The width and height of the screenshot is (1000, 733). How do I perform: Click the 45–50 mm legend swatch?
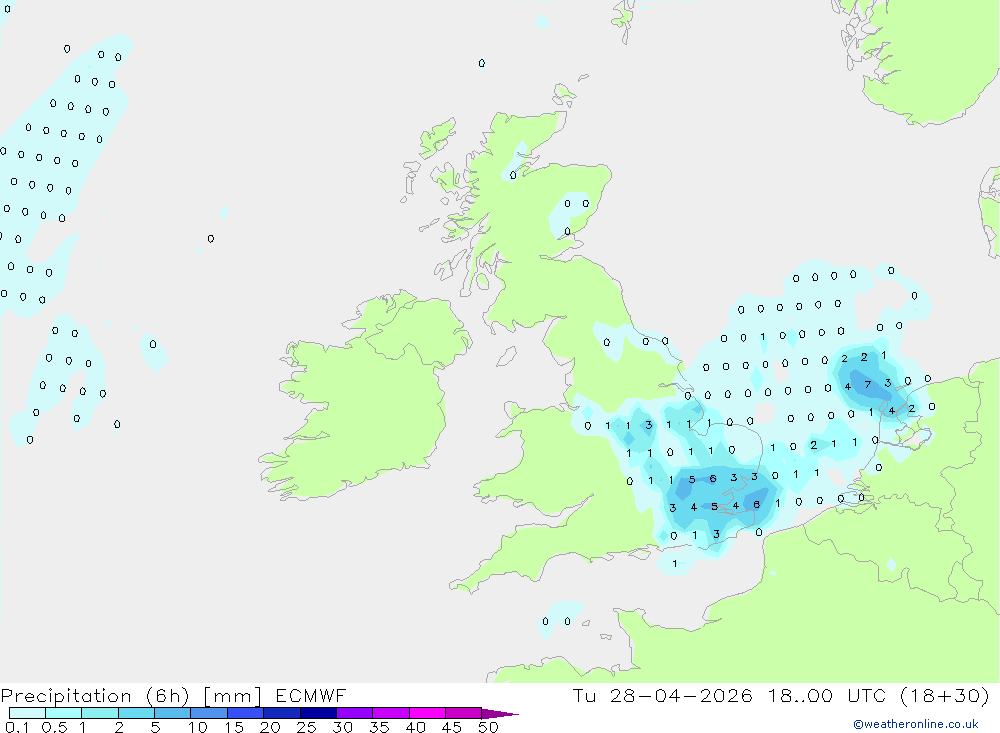coord(464,713)
